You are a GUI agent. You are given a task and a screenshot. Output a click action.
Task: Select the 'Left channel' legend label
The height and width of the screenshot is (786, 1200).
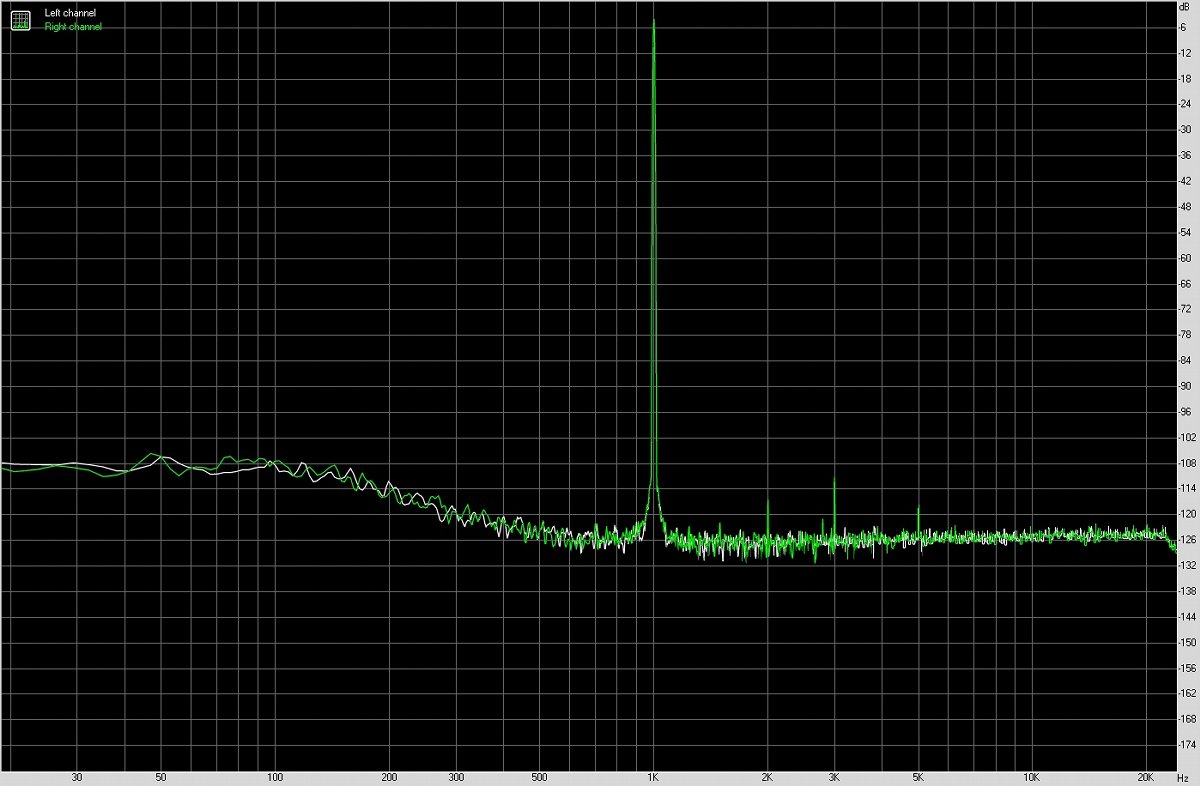[x=70, y=13]
